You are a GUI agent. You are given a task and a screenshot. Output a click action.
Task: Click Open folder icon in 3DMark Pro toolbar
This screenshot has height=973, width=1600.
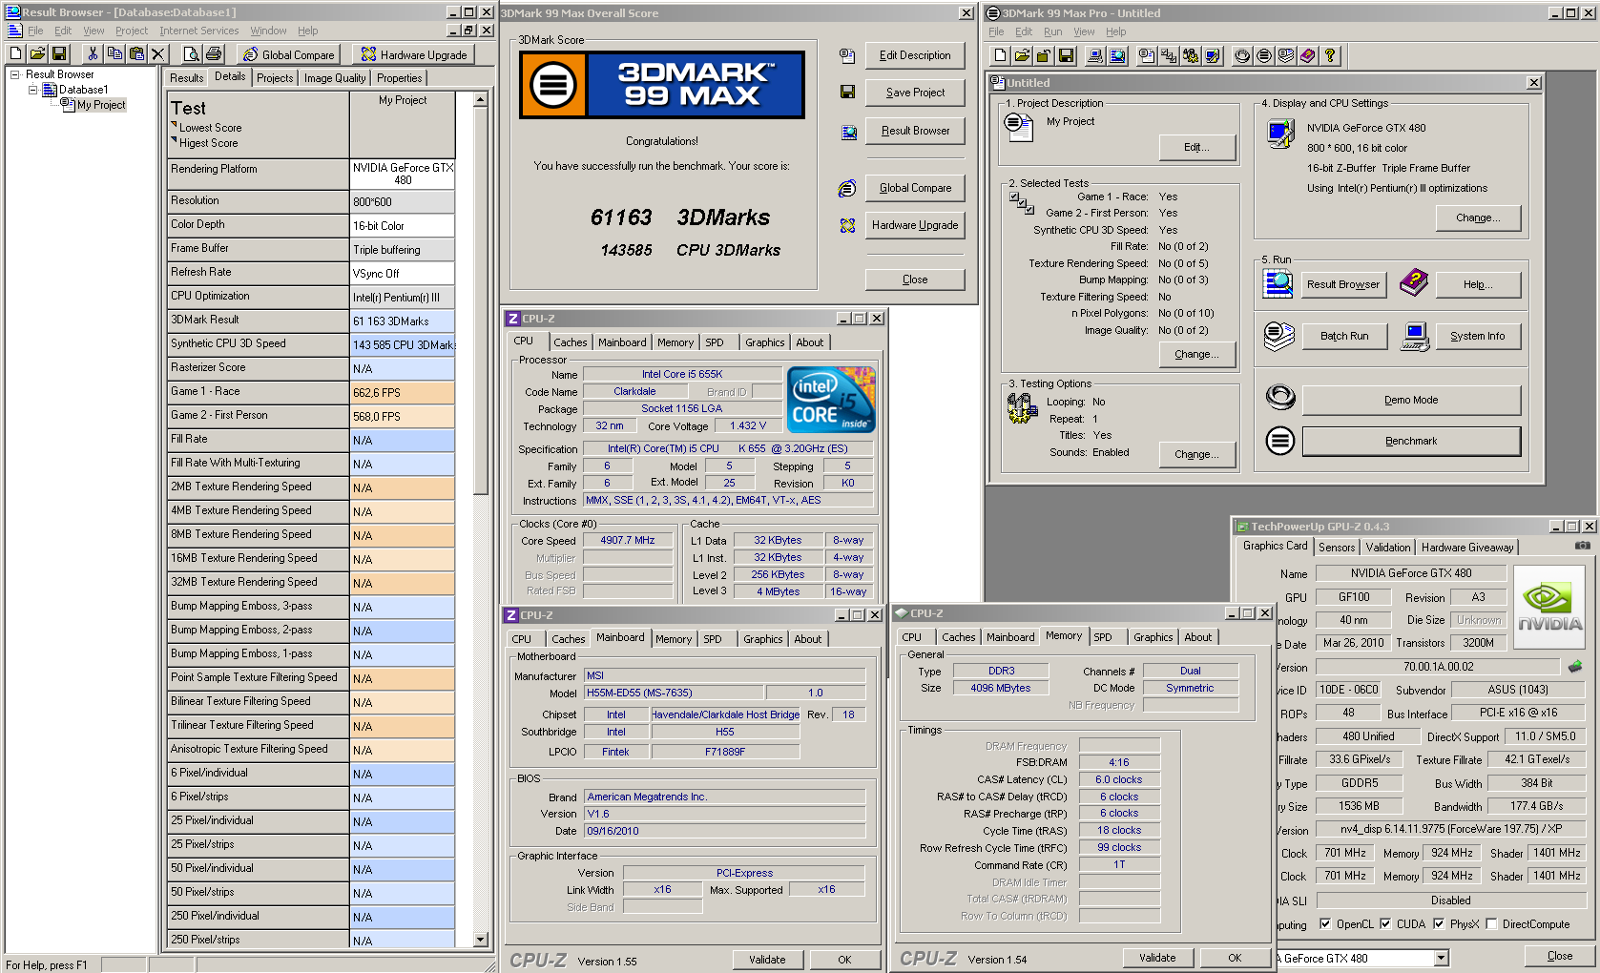point(1022,56)
